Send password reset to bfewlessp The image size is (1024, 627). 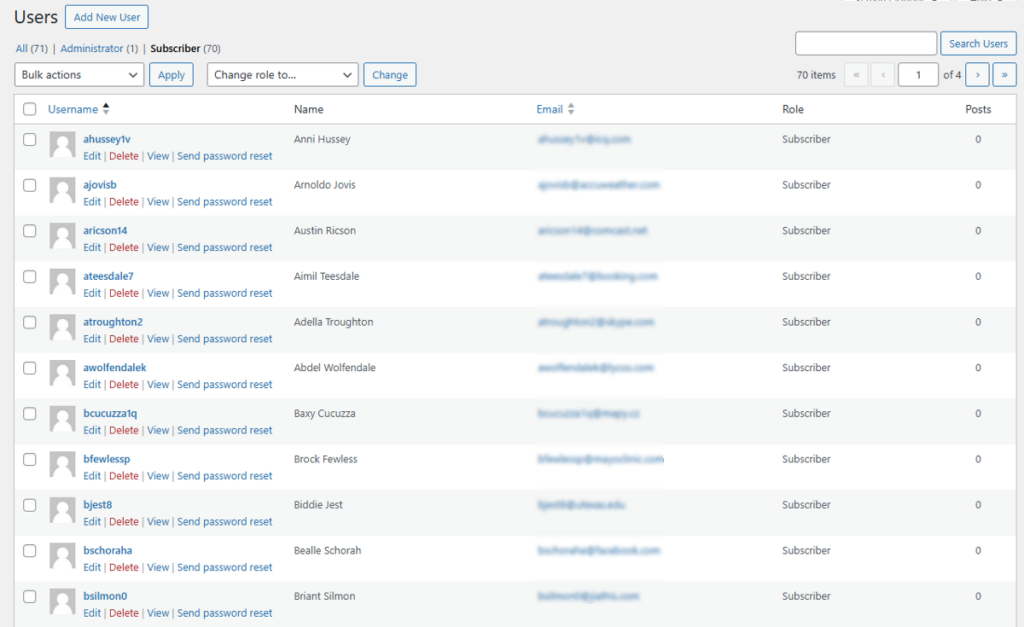click(x=225, y=476)
